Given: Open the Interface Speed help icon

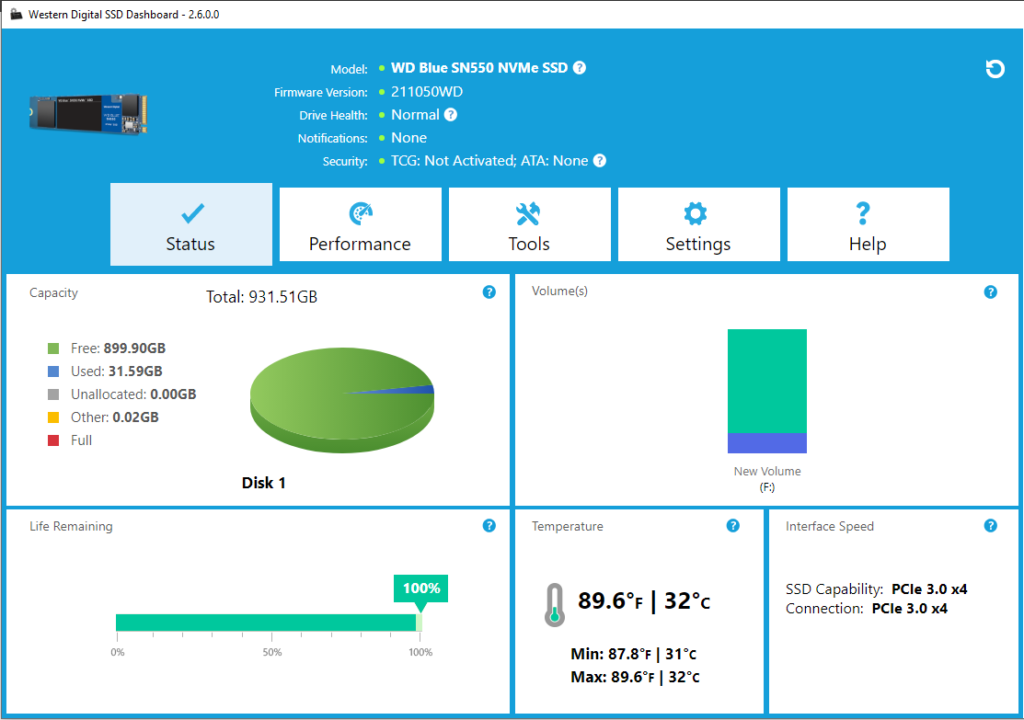Looking at the screenshot, I should coord(991,526).
